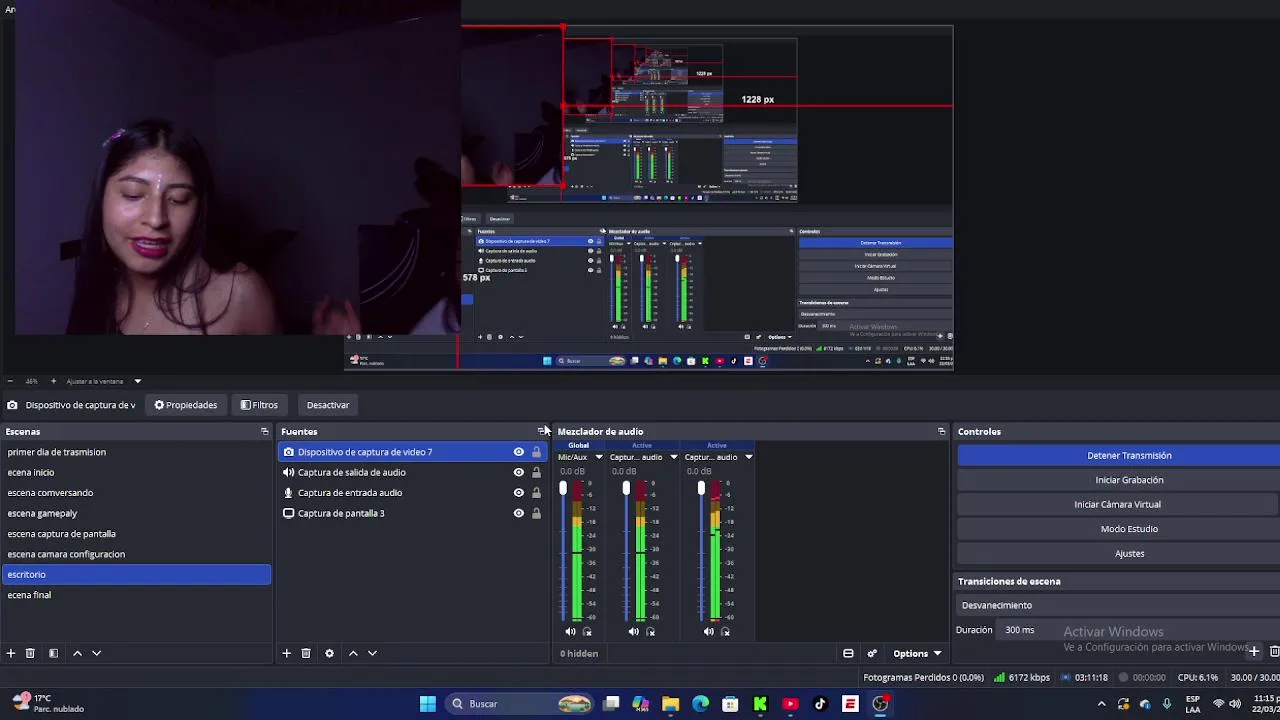
Task: Open File Explorer from the taskbar
Action: (x=670, y=704)
